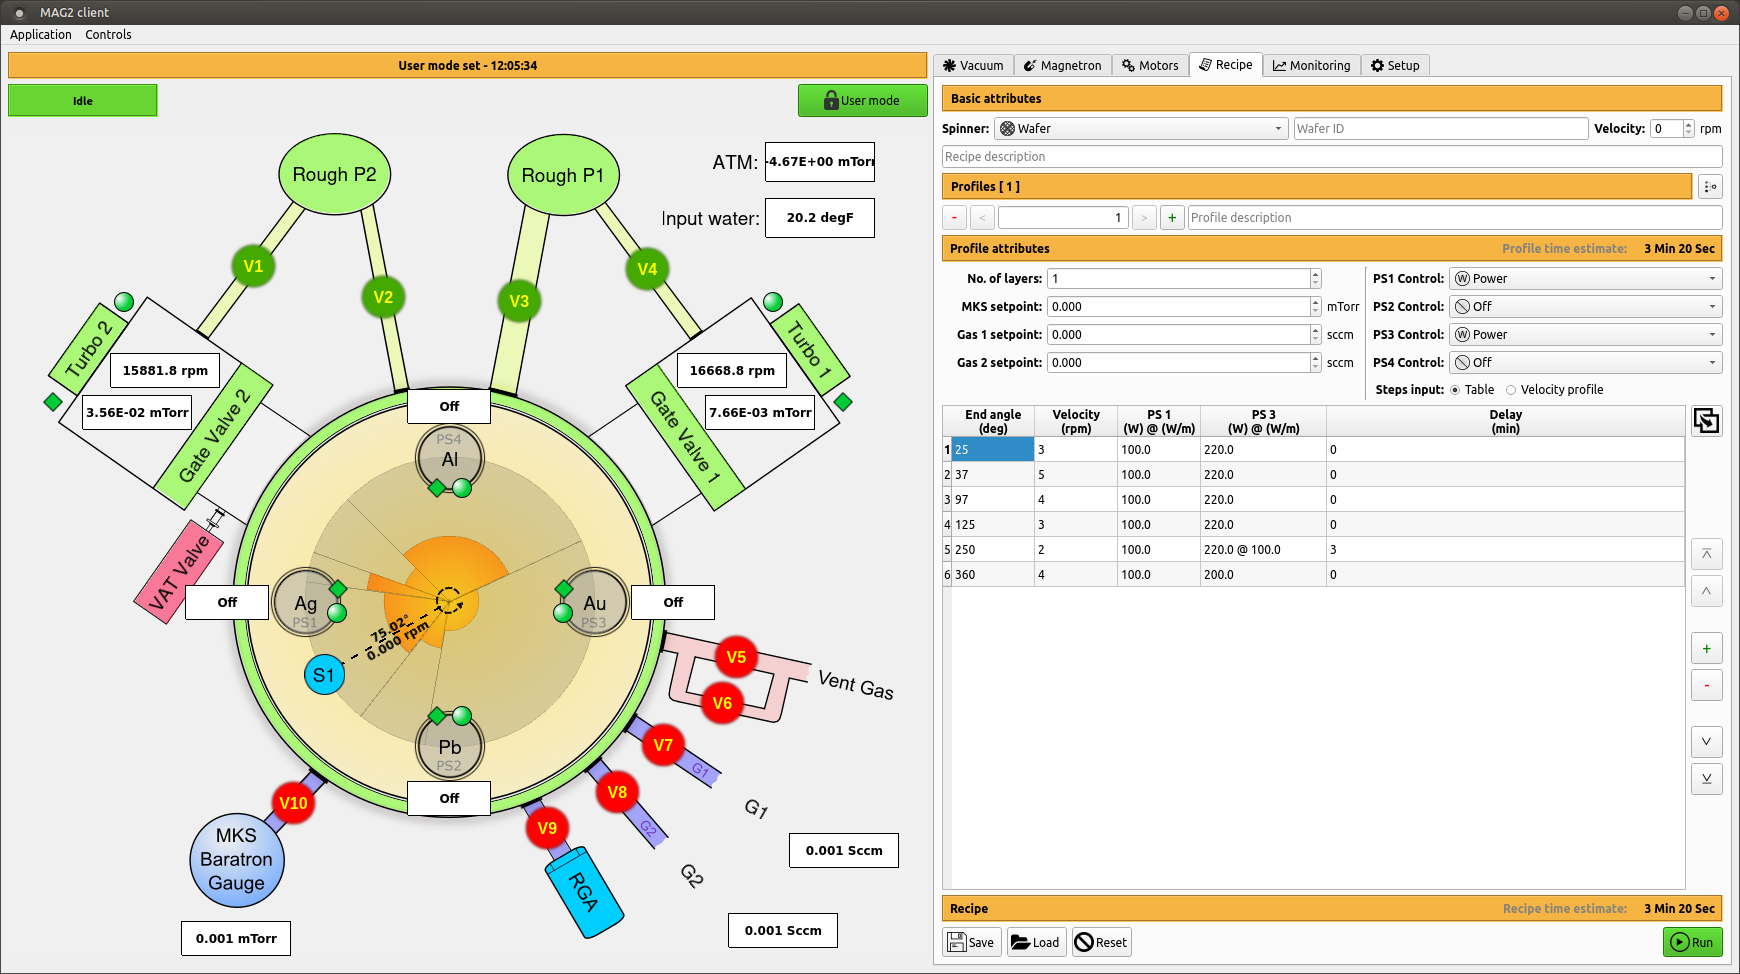1740x974 pixels.
Task: Toggle the red V5 vent valve
Action: pos(736,657)
